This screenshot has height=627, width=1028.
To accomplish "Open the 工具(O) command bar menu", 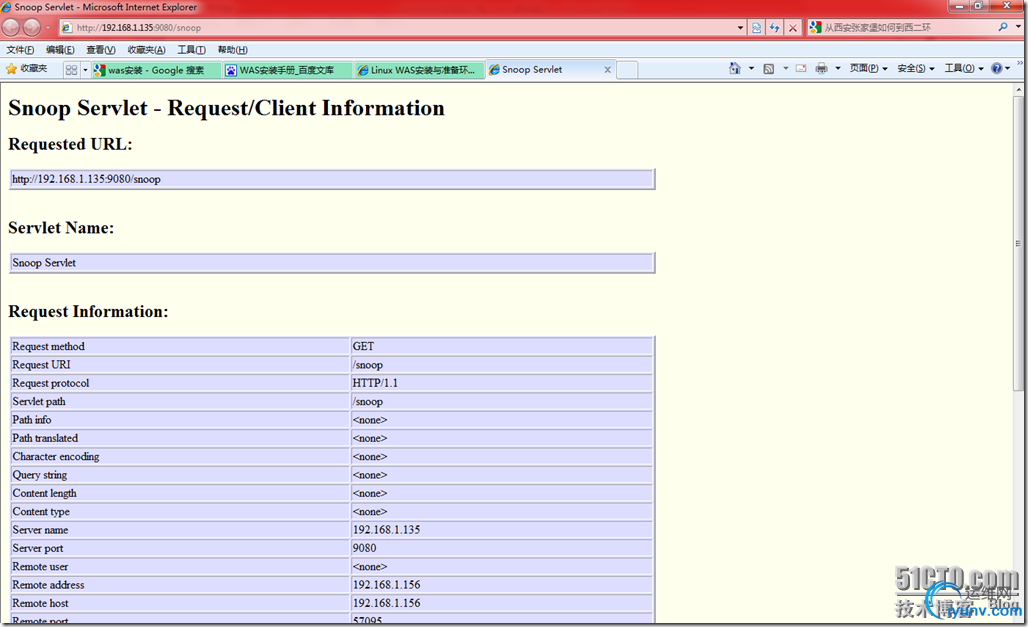I will (x=964, y=68).
